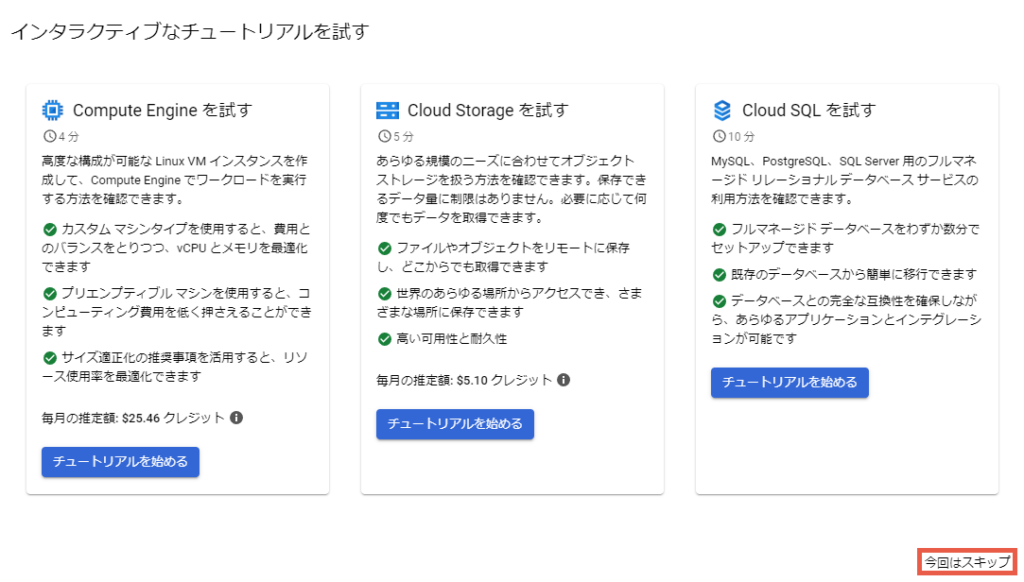The height and width of the screenshot is (582, 1024).
Task: Click the 高い可用性と耐久性 text
Action: click(x=452, y=339)
